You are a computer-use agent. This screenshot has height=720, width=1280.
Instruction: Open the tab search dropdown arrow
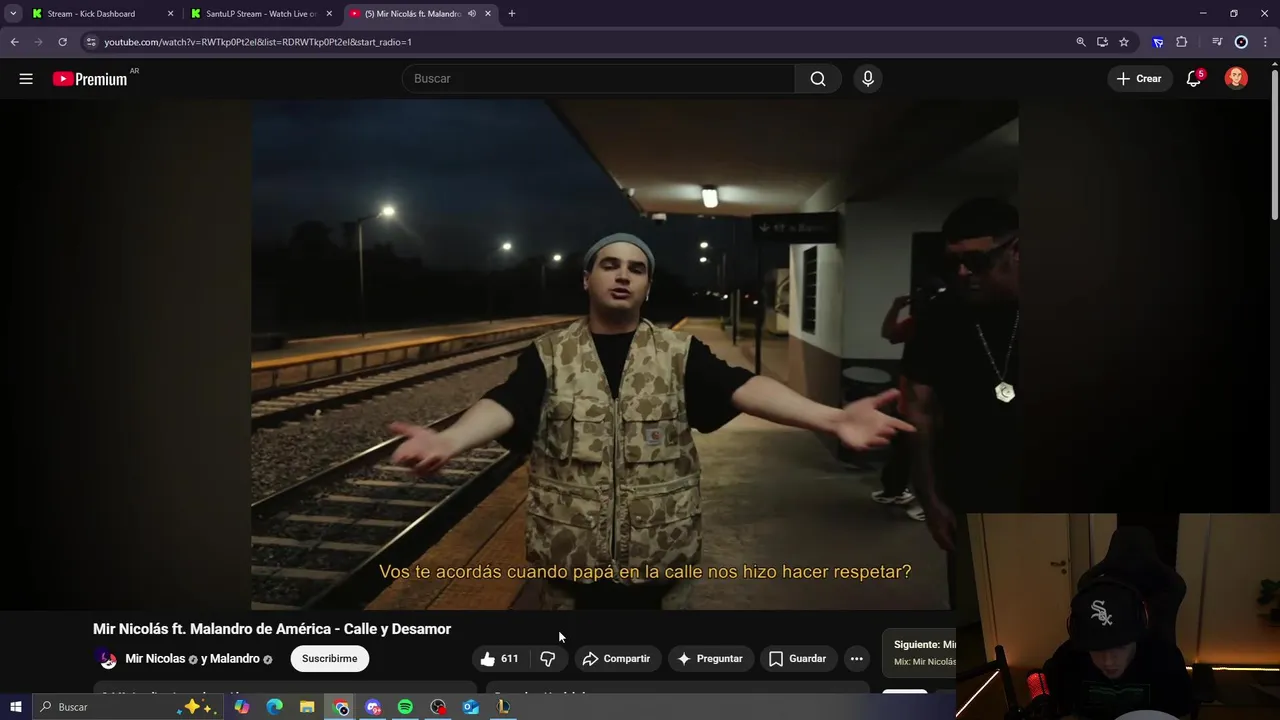click(13, 14)
